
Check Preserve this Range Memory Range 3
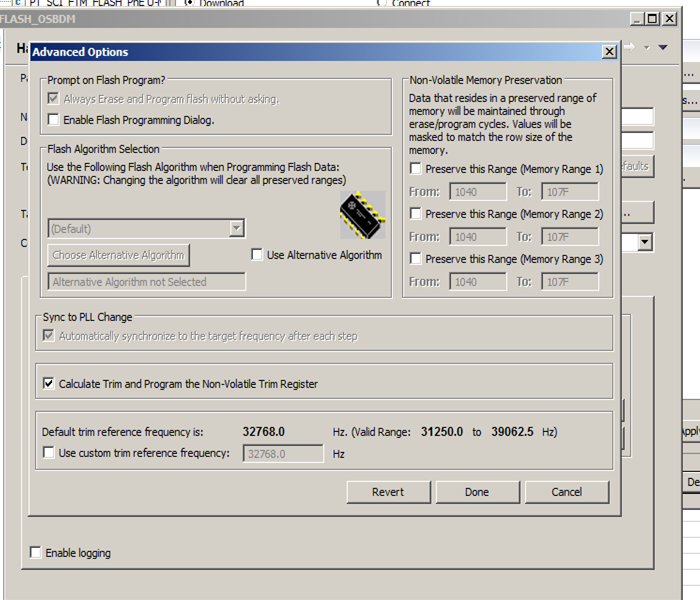tap(416, 259)
